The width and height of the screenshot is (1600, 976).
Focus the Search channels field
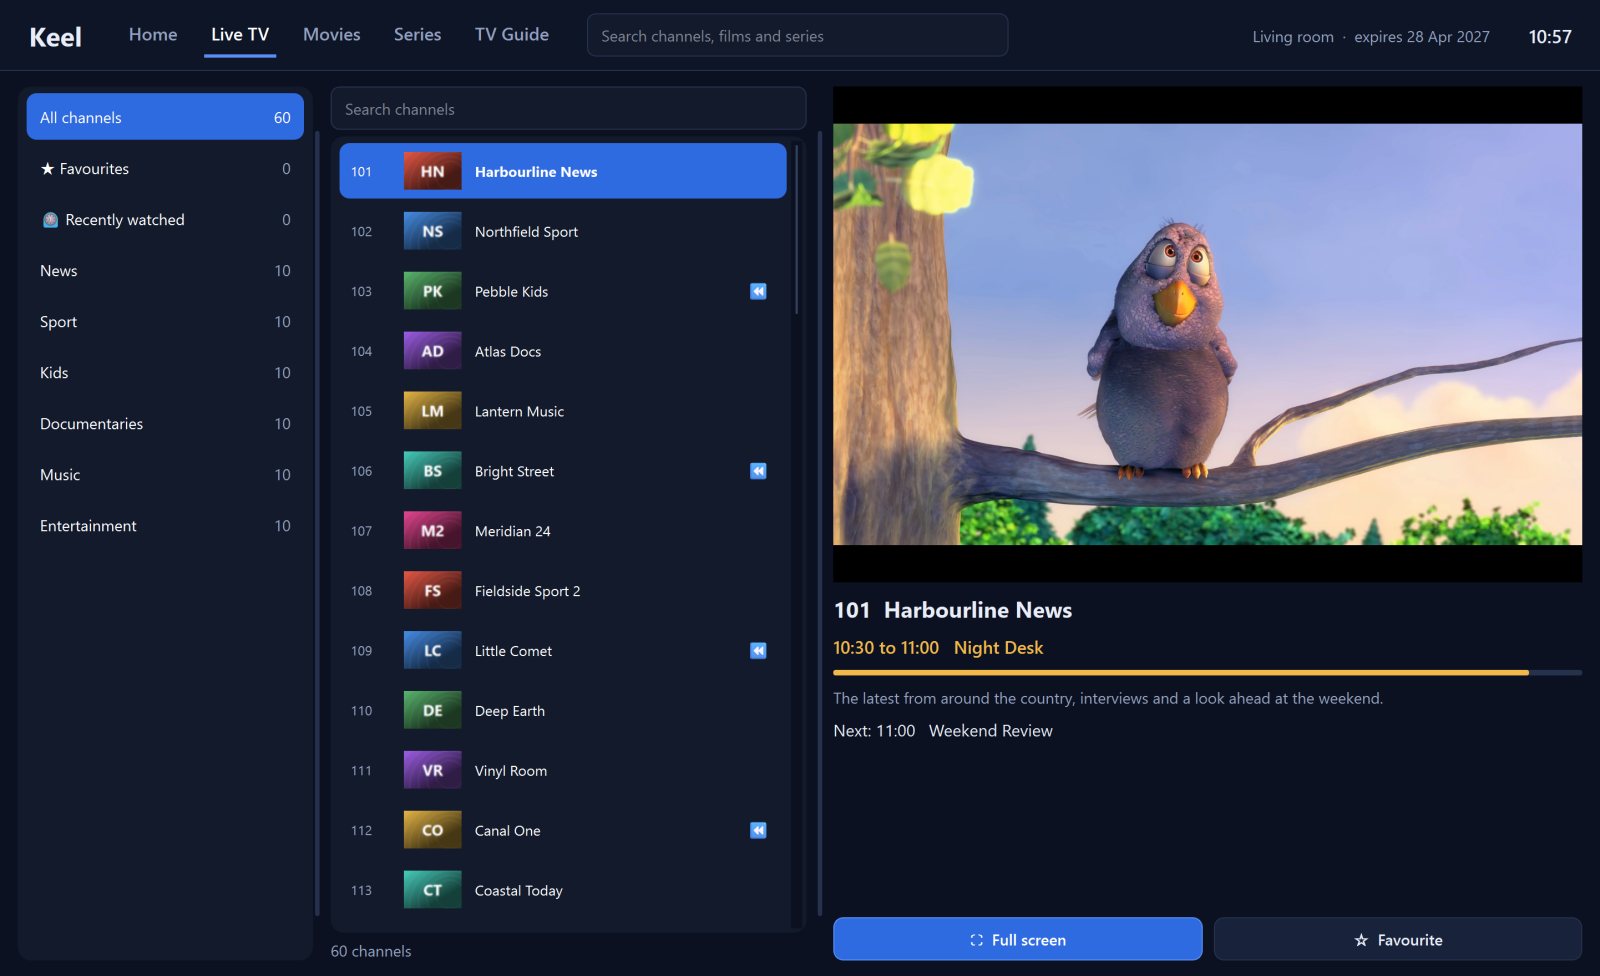click(x=568, y=109)
